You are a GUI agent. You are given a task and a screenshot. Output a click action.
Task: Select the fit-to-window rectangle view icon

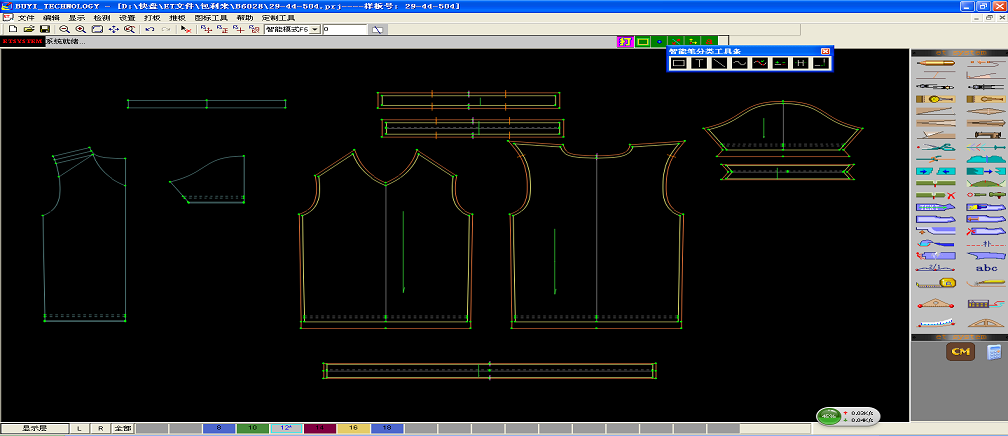point(97,29)
